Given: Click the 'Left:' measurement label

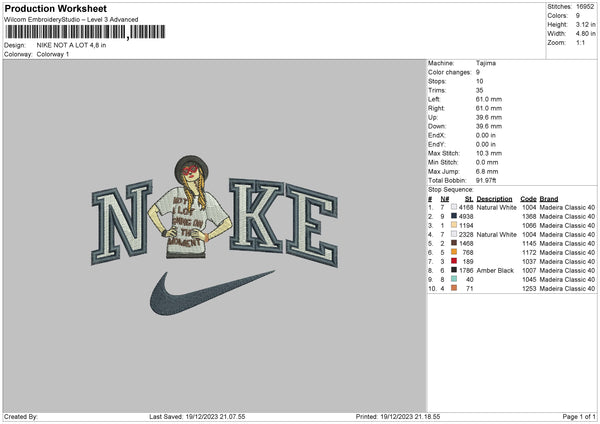Looking at the screenshot, I should pyautogui.click(x=434, y=99).
